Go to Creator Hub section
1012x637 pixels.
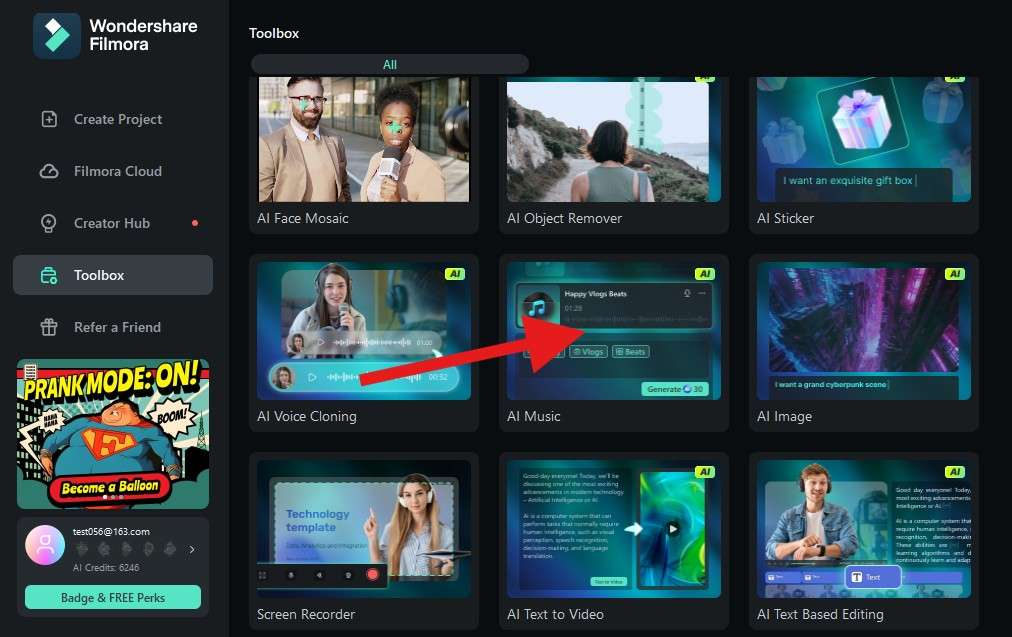[x=113, y=223]
